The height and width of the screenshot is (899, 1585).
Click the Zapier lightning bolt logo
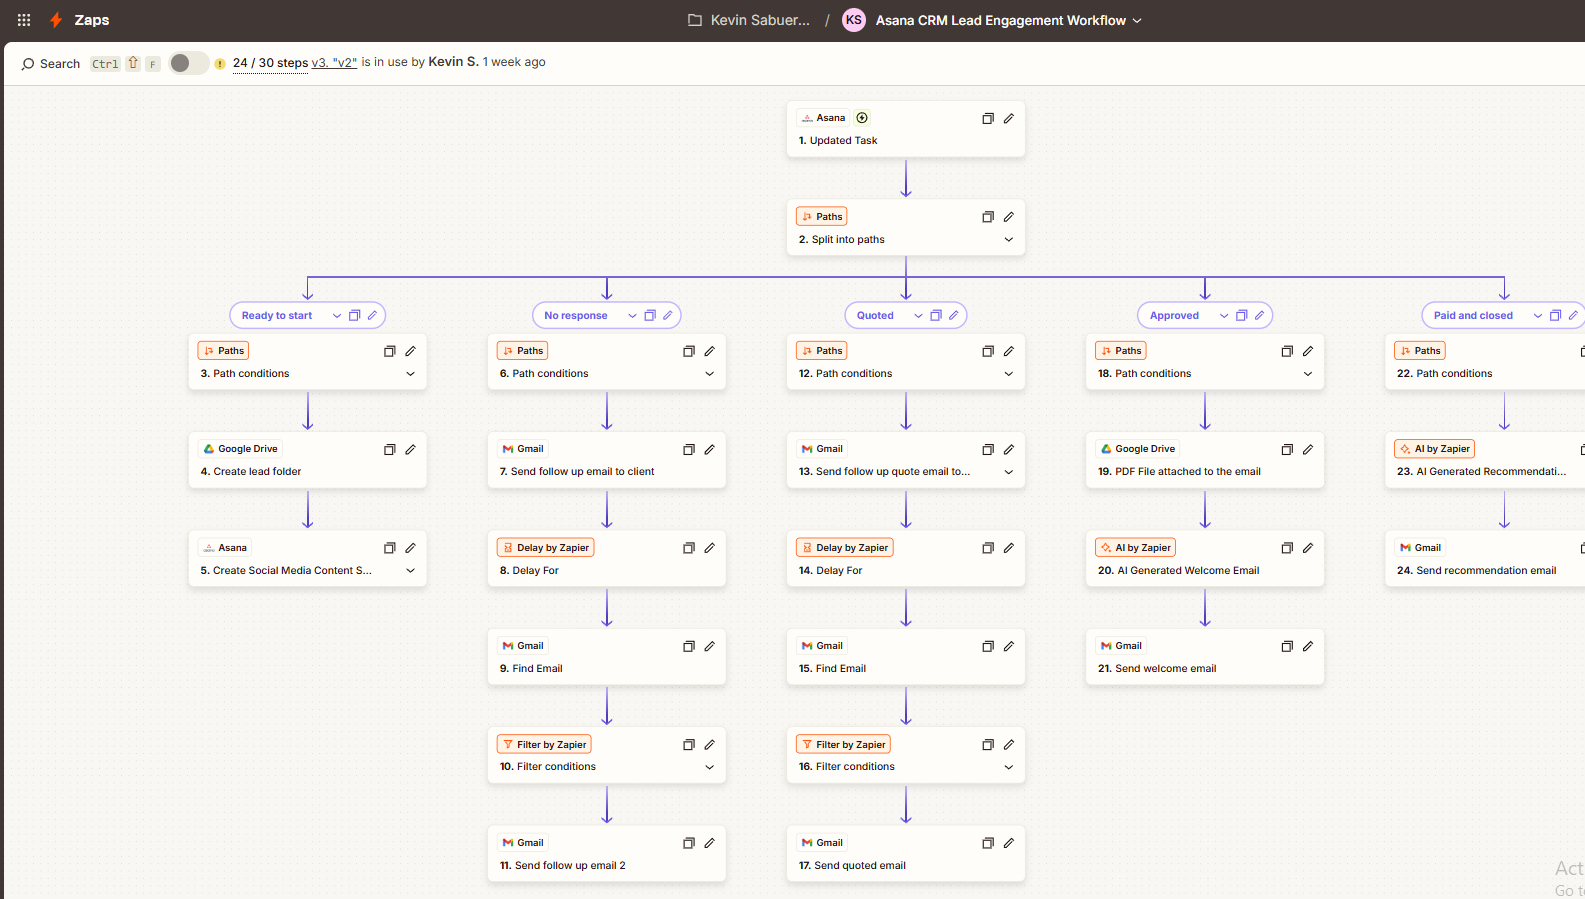56,20
